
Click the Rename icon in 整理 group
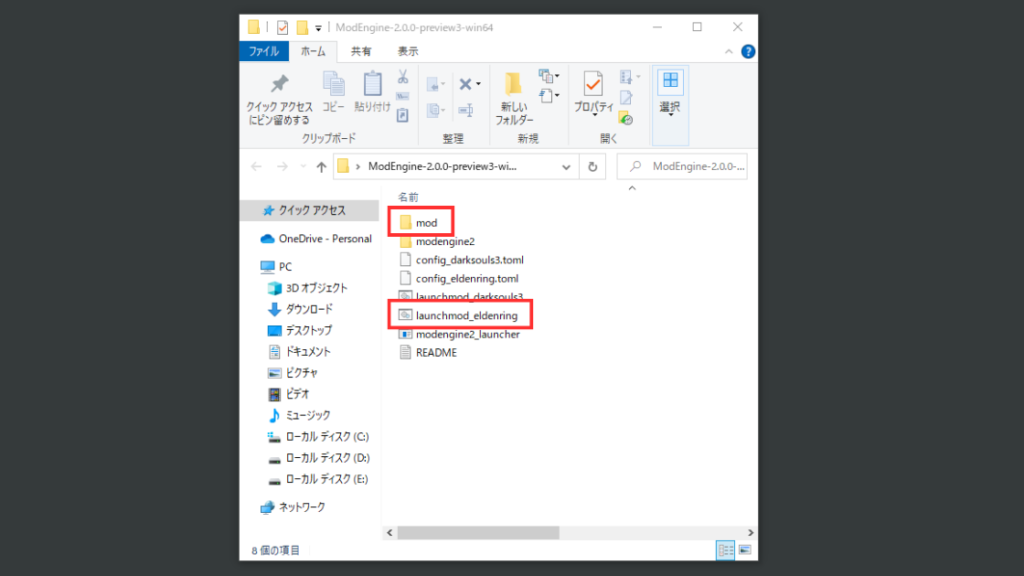[x=466, y=110]
